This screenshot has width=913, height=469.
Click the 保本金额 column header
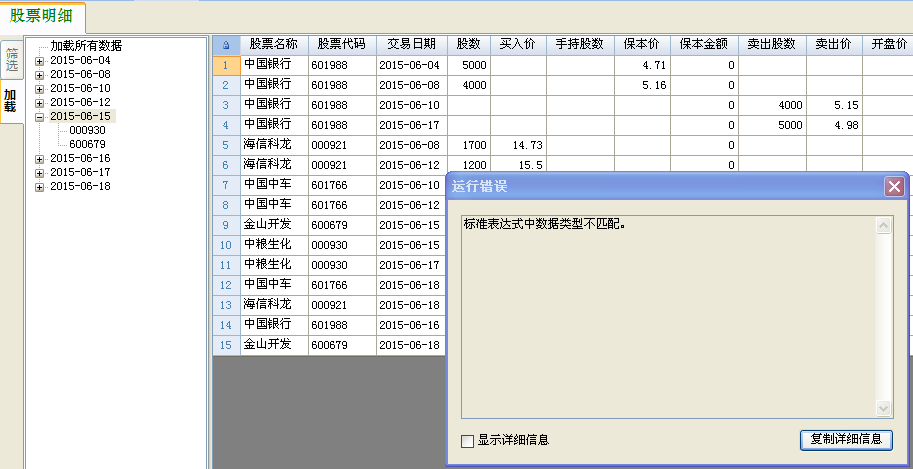704,45
